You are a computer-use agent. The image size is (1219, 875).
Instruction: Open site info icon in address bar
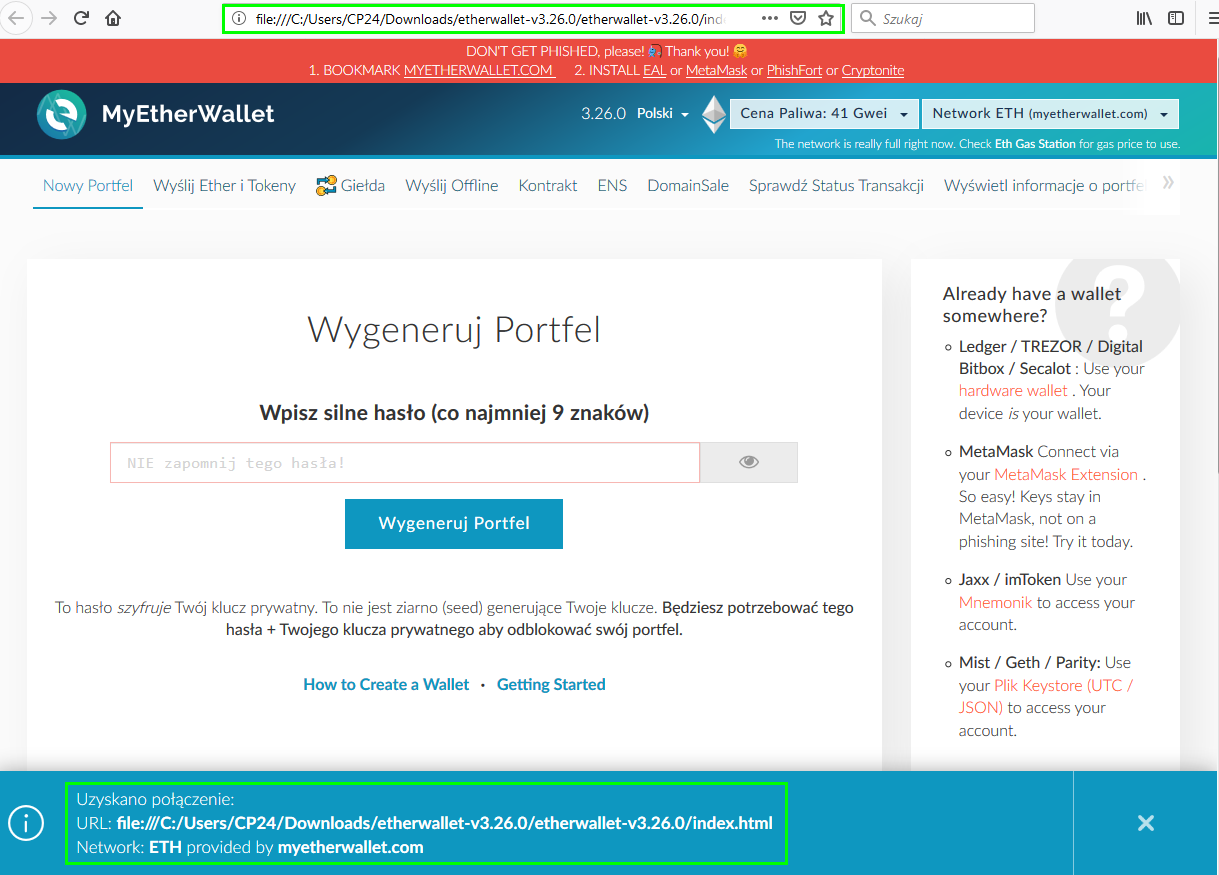coord(238,18)
